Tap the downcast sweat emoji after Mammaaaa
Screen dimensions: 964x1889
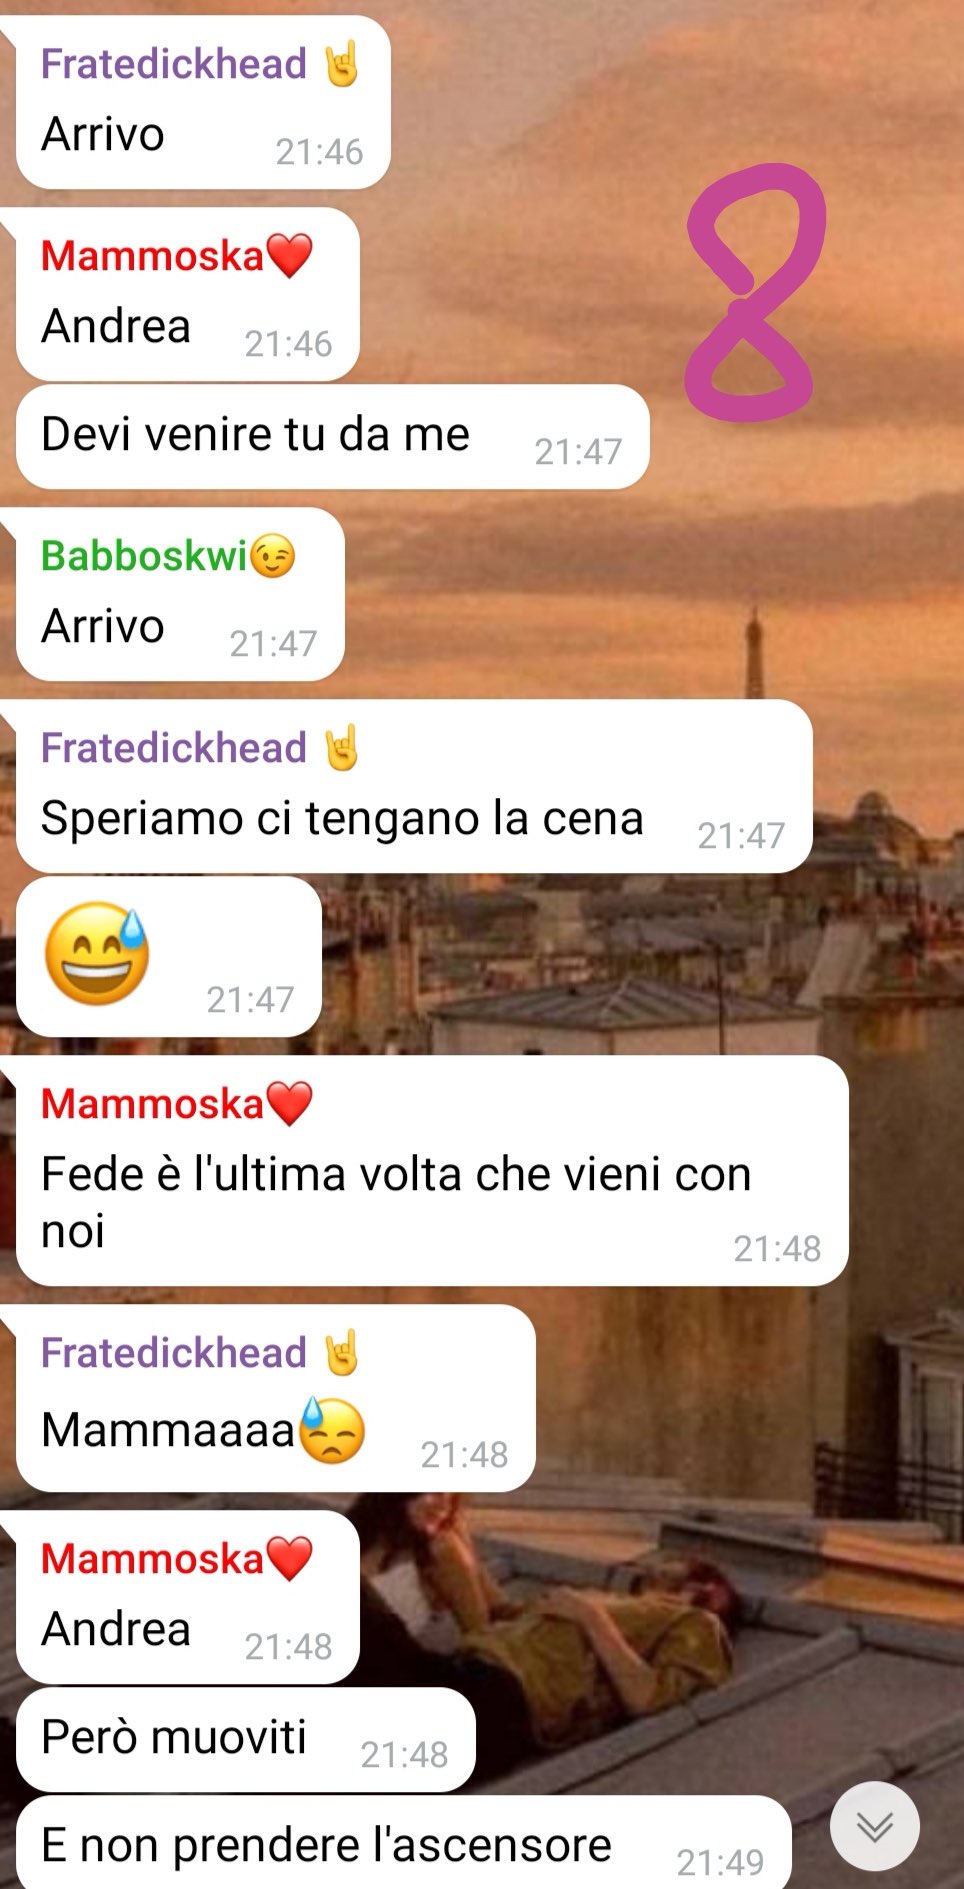[333, 1430]
